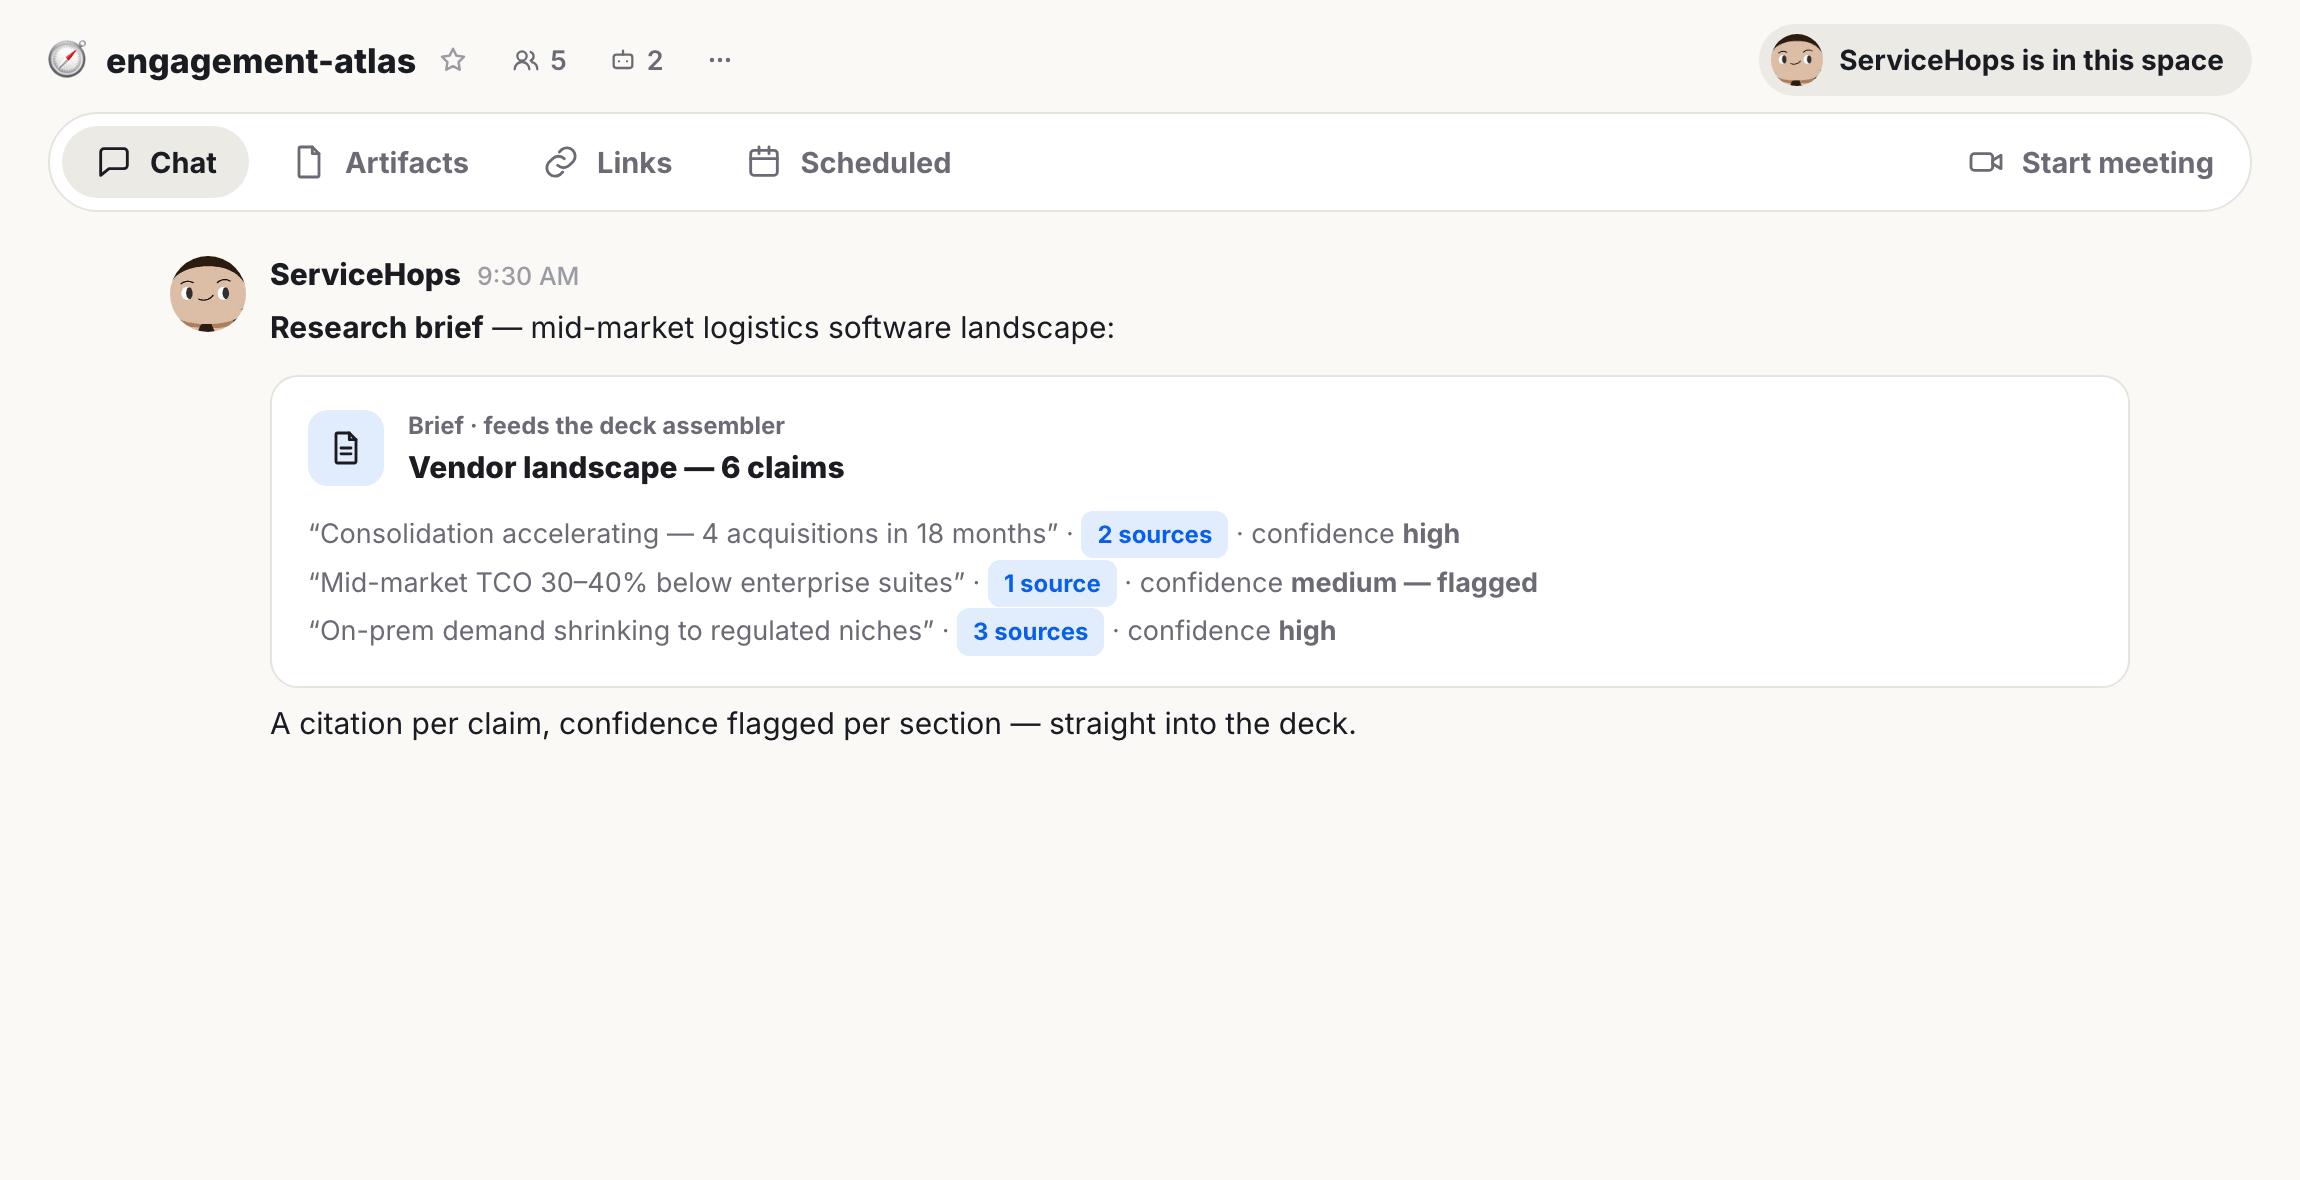Open the Links tab
The width and height of the screenshot is (2300, 1180).
coord(608,162)
